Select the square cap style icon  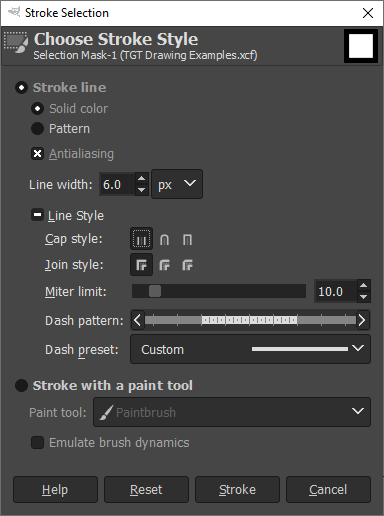pyautogui.click(x=187, y=239)
